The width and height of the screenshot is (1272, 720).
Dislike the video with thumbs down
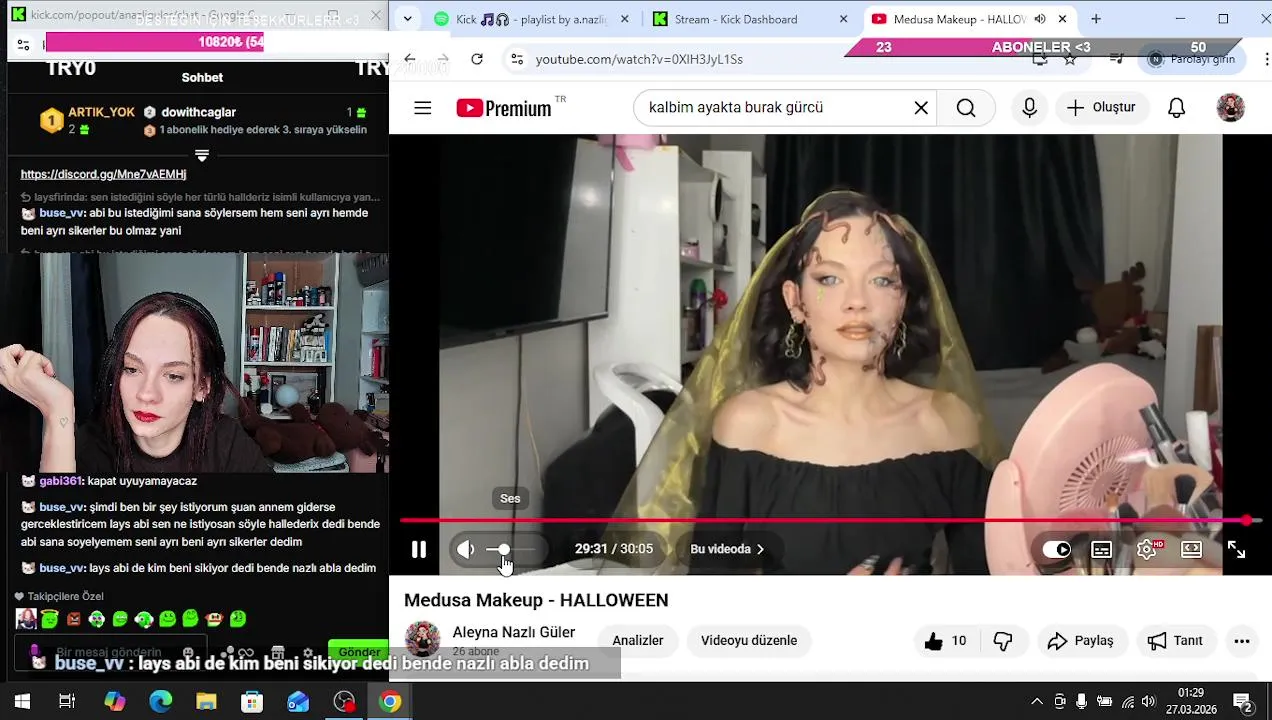(x=1003, y=641)
